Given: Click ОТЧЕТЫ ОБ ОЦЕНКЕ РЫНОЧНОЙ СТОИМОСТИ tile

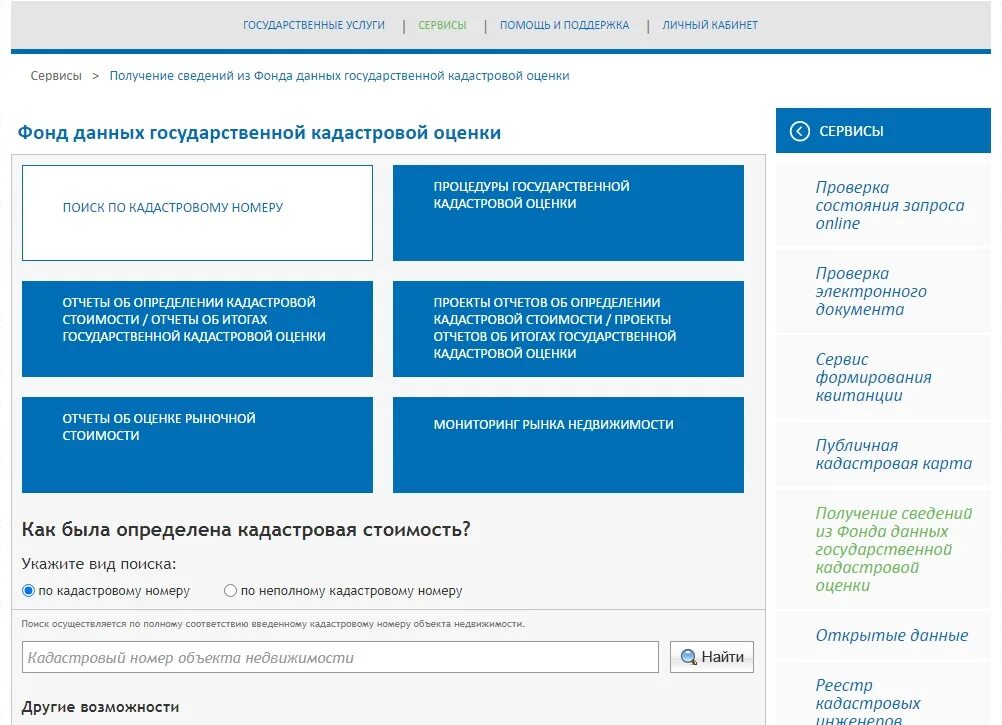Looking at the screenshot, I should click(196, 445).
